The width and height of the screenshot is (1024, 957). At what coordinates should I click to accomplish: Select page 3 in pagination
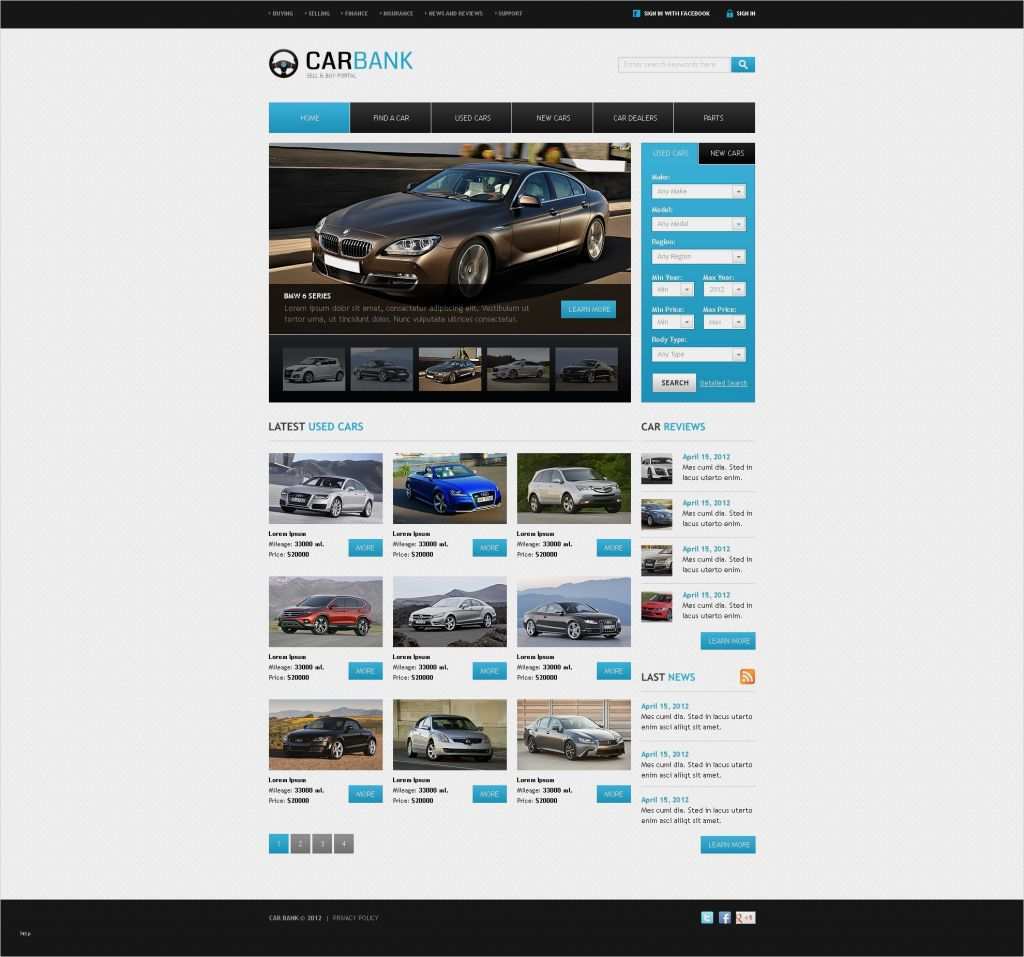(x=322, y=843)
